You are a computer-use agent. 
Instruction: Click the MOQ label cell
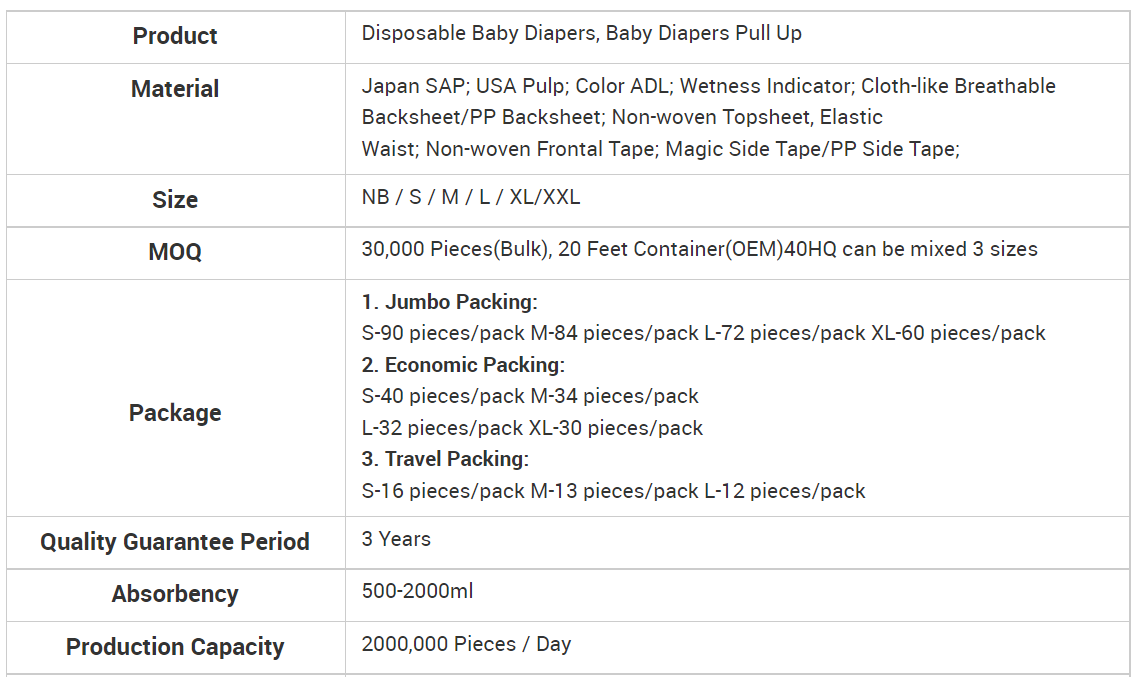(175, 252)
